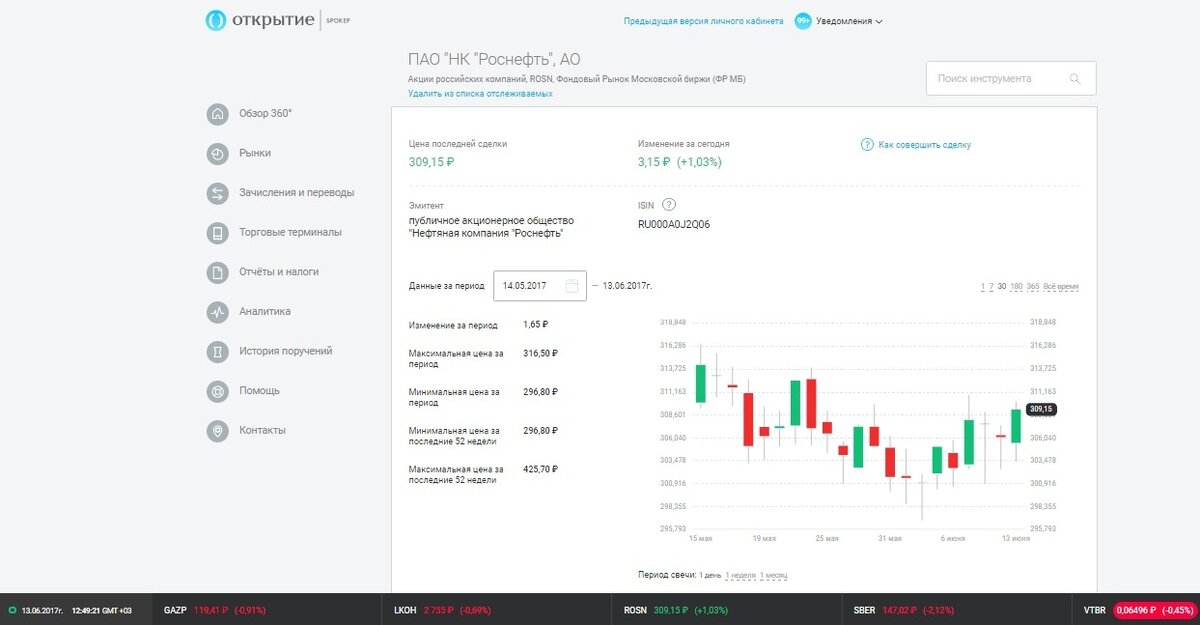Click Помощь lifebuoy icon
1200x625 pixels.
(x=218, y=391)
